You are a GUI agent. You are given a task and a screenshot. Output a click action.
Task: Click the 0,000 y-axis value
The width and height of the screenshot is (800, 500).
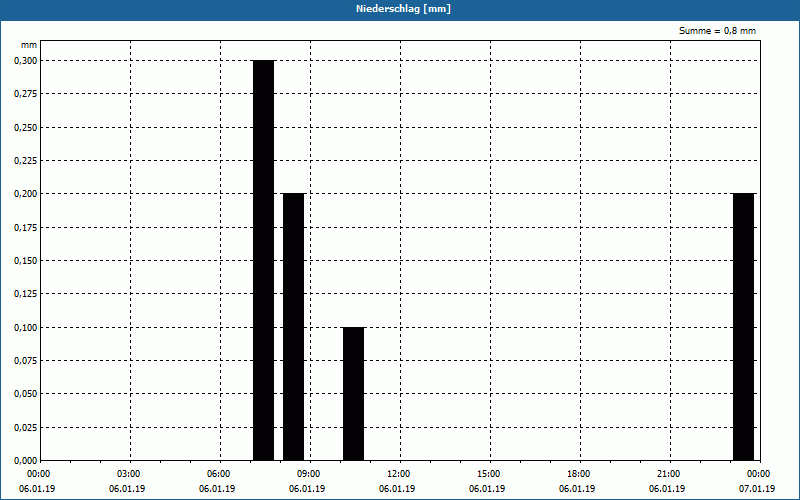26,461
